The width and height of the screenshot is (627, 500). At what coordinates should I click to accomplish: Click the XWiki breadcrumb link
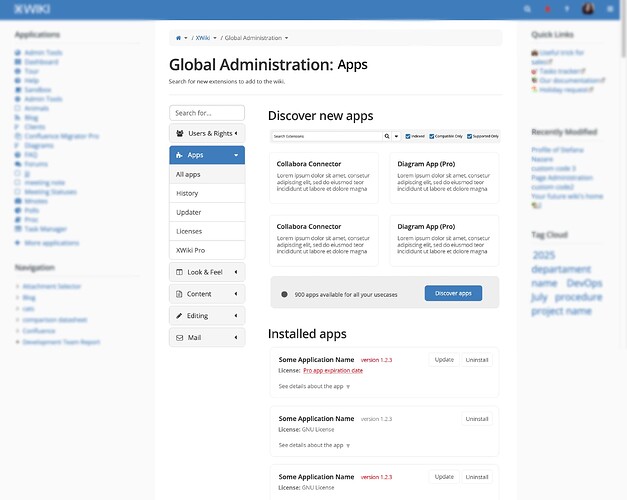[x=203, y=38]
